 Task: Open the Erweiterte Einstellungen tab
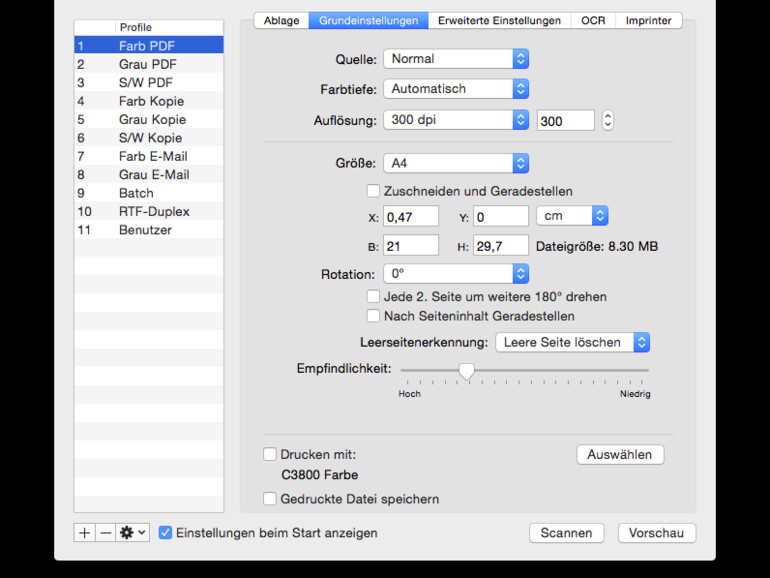(x=499, y=21)
